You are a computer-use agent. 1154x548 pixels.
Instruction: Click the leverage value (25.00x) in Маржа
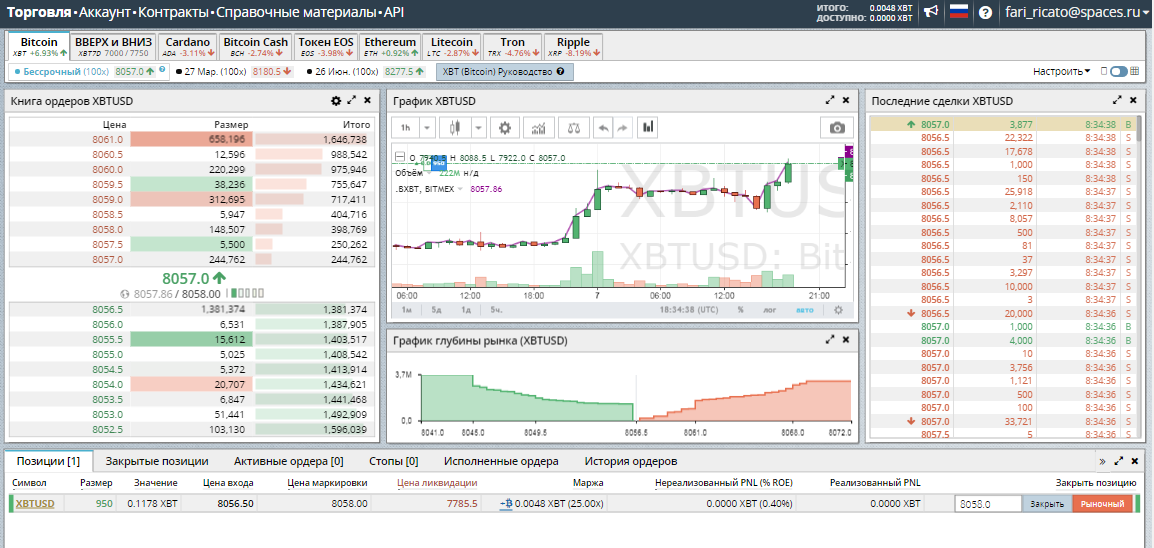click(x=584, y=504)
